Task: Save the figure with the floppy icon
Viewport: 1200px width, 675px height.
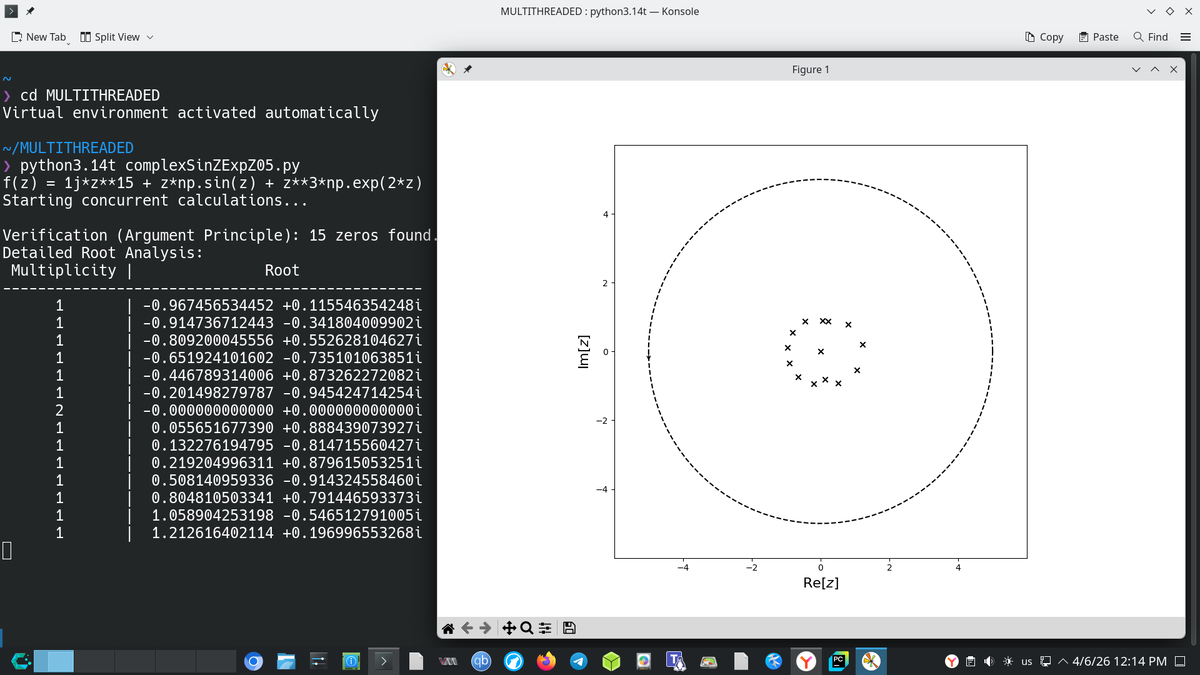Action: (x=568, y=628)
